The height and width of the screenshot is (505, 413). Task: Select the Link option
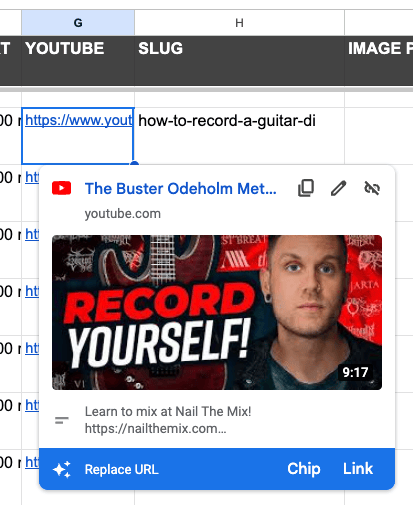(358, 469)
